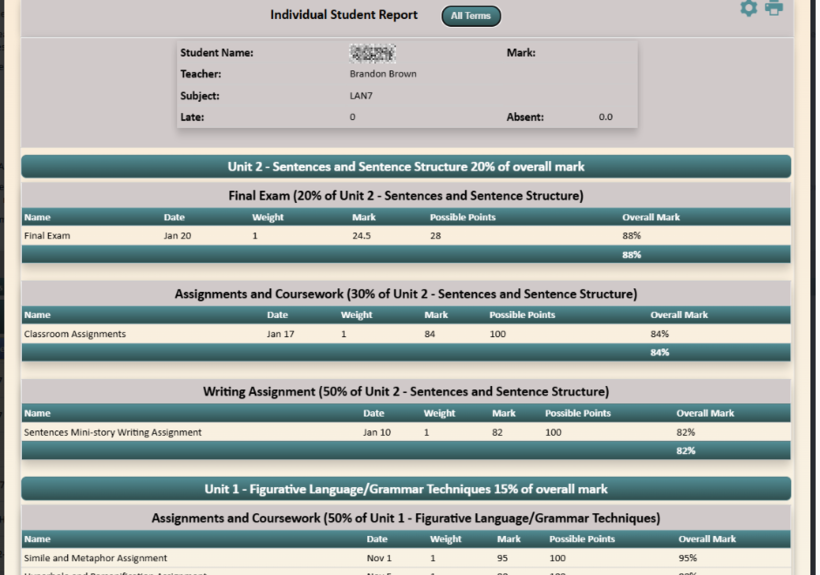Select Simile and Metaphor Assignment row
The width and height of the screenshot is (820, 575).
pyautogui.click(x=406, y=558)
